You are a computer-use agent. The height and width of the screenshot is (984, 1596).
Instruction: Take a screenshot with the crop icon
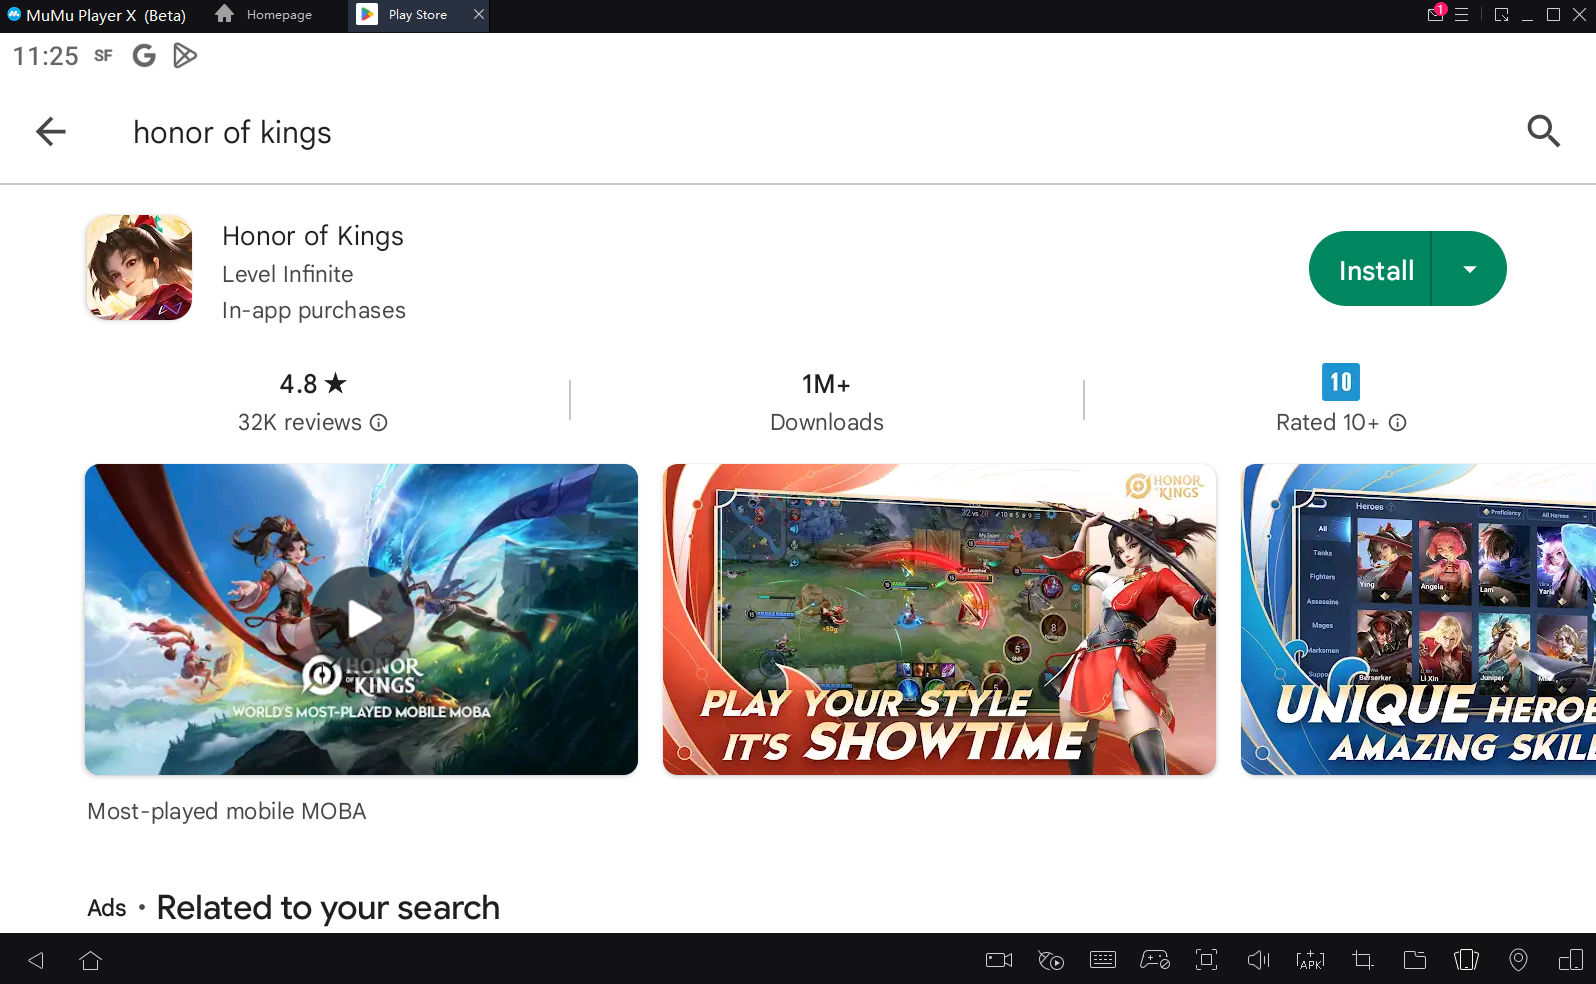pos(1362,960)
